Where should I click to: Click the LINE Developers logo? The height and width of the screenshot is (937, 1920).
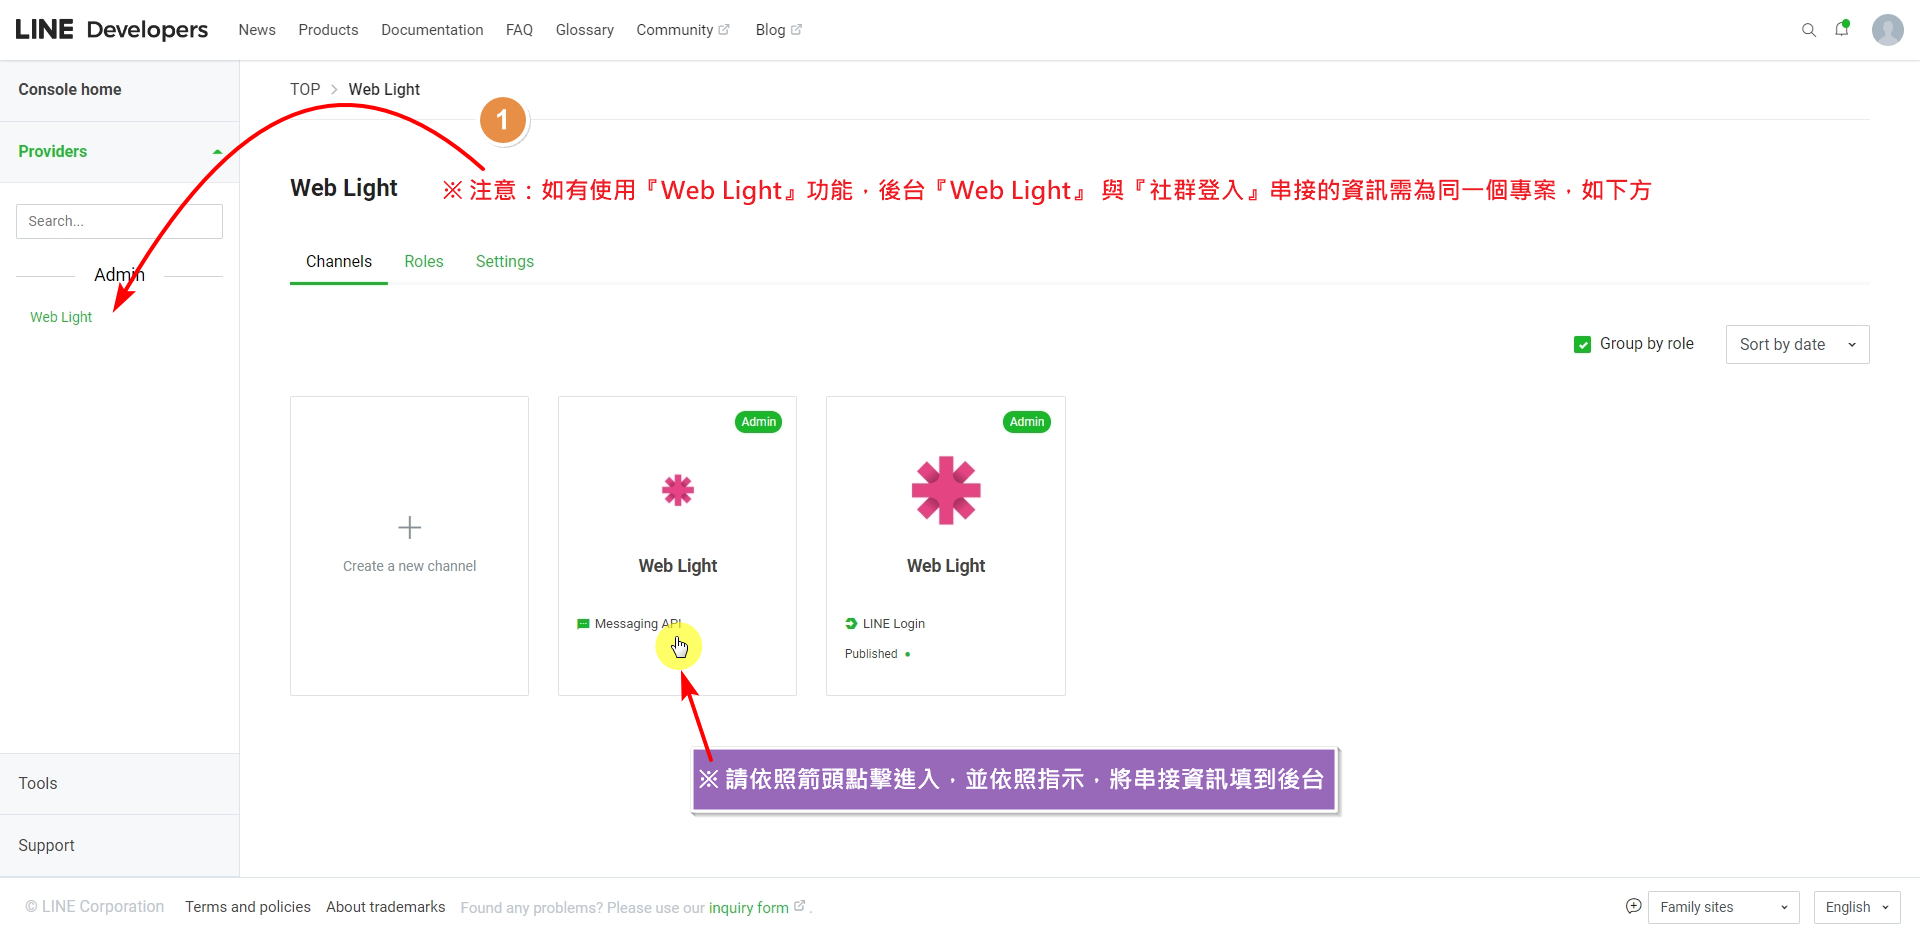(111, 30)
